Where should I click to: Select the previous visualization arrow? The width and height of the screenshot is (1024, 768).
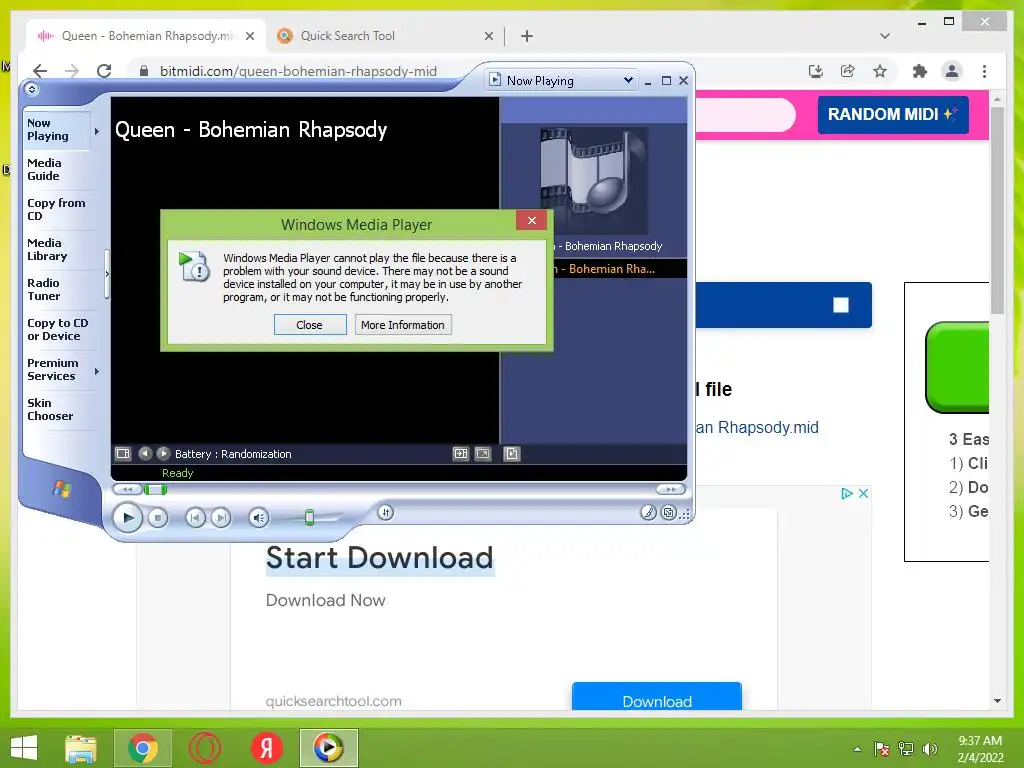145,453
